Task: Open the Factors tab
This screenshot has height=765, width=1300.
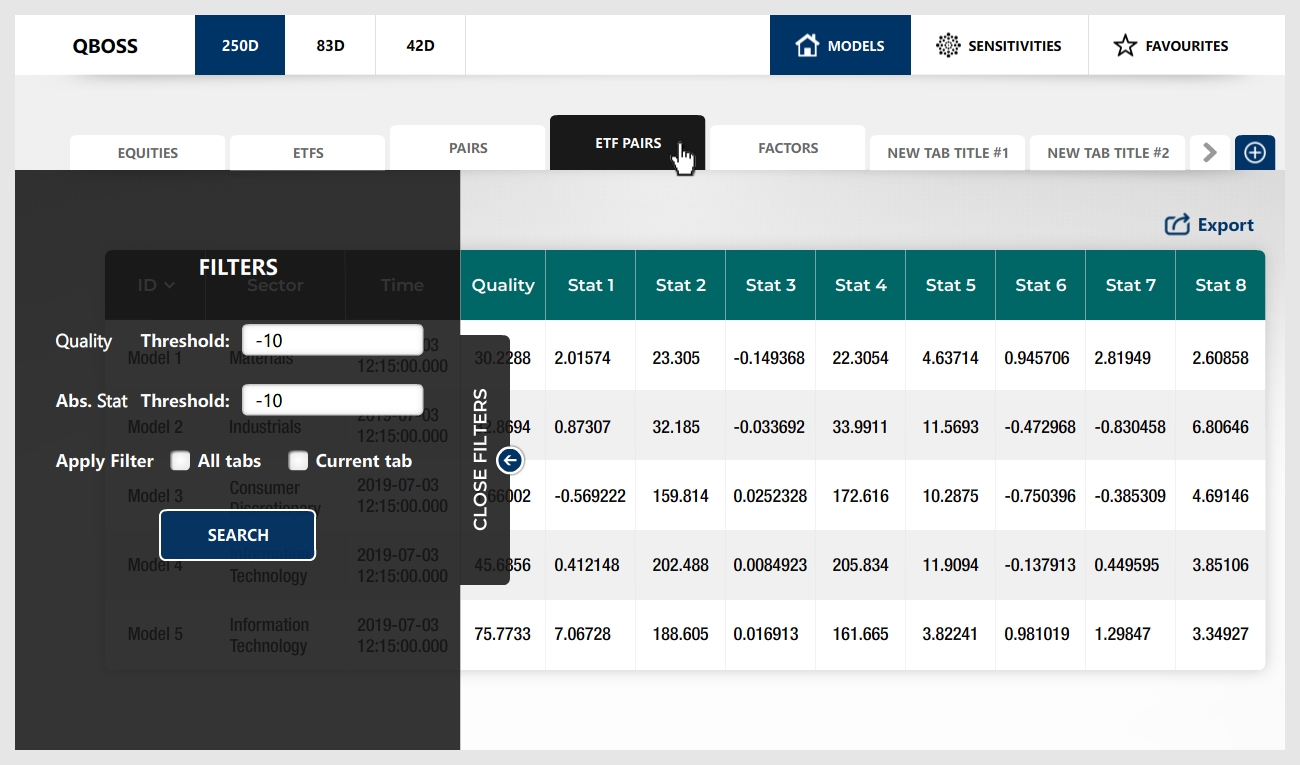Action: [x=787, y=148]
